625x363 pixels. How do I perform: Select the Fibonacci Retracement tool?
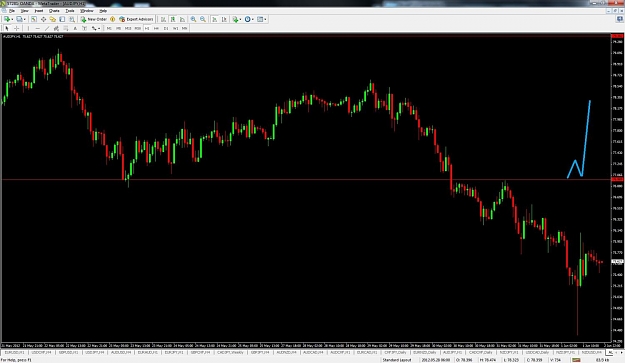point(66,28)
